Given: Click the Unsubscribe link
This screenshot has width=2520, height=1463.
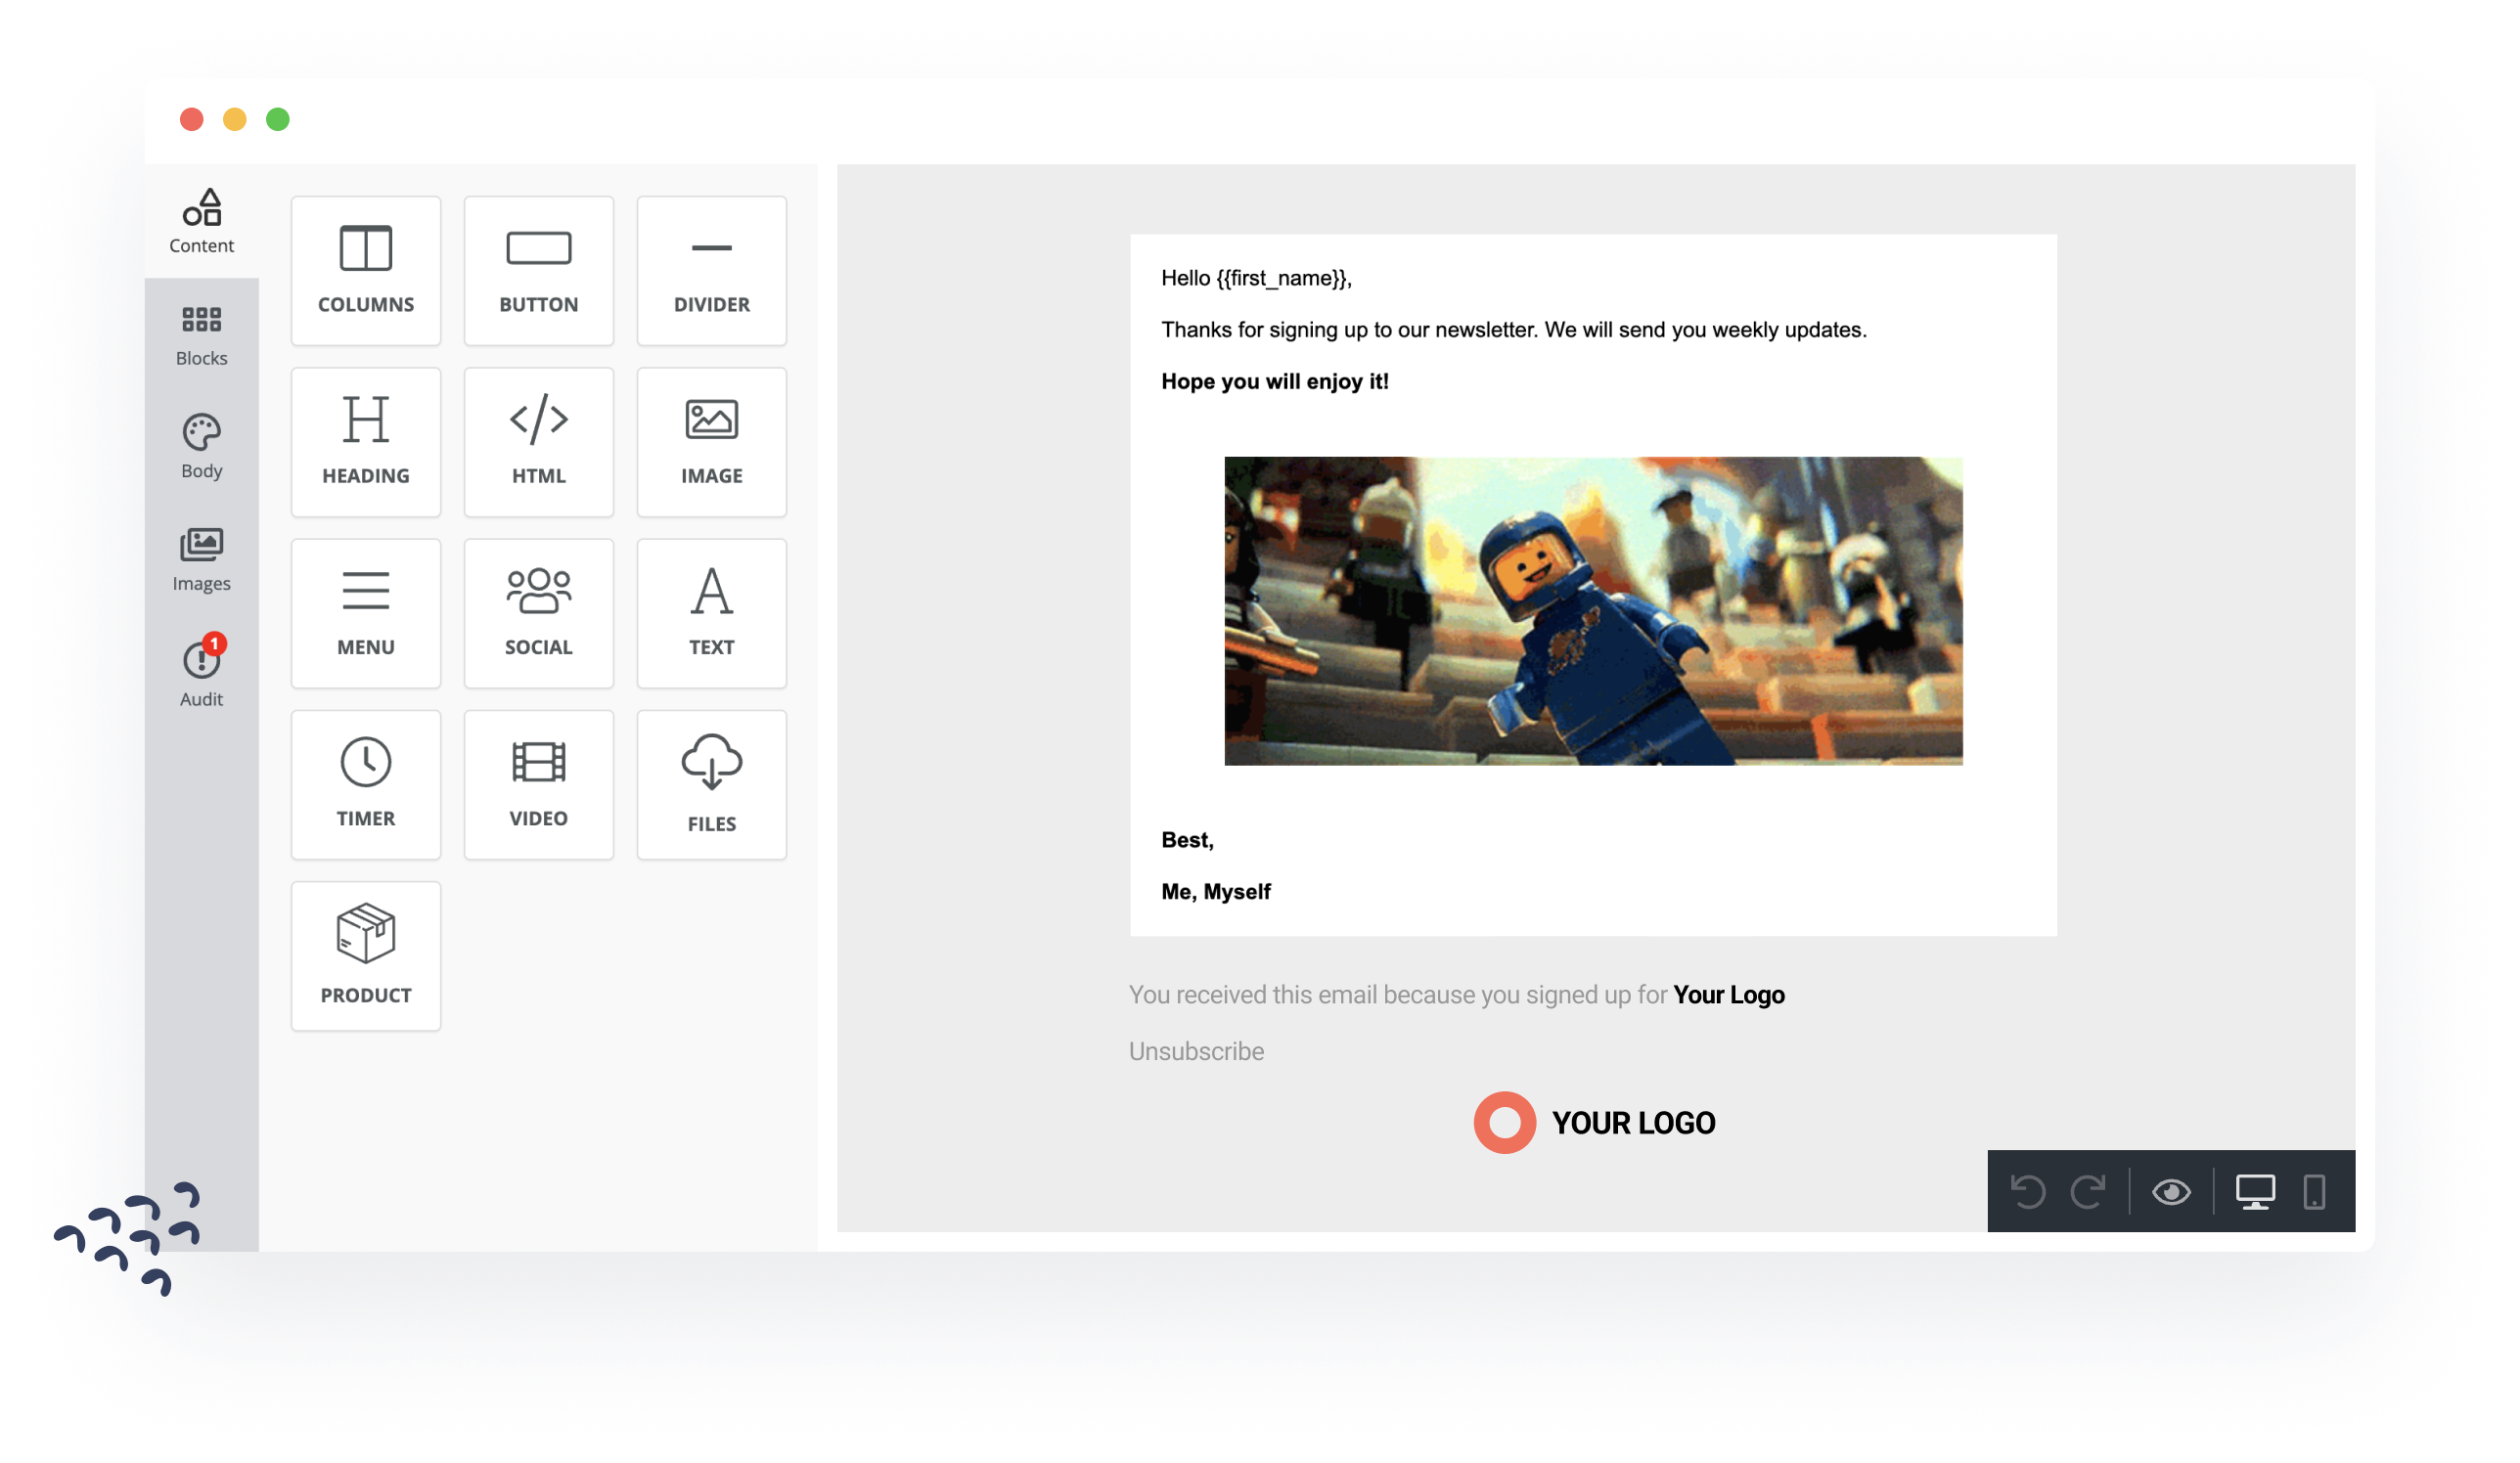Looking at the screenshot, I should pos(1196,1050).
